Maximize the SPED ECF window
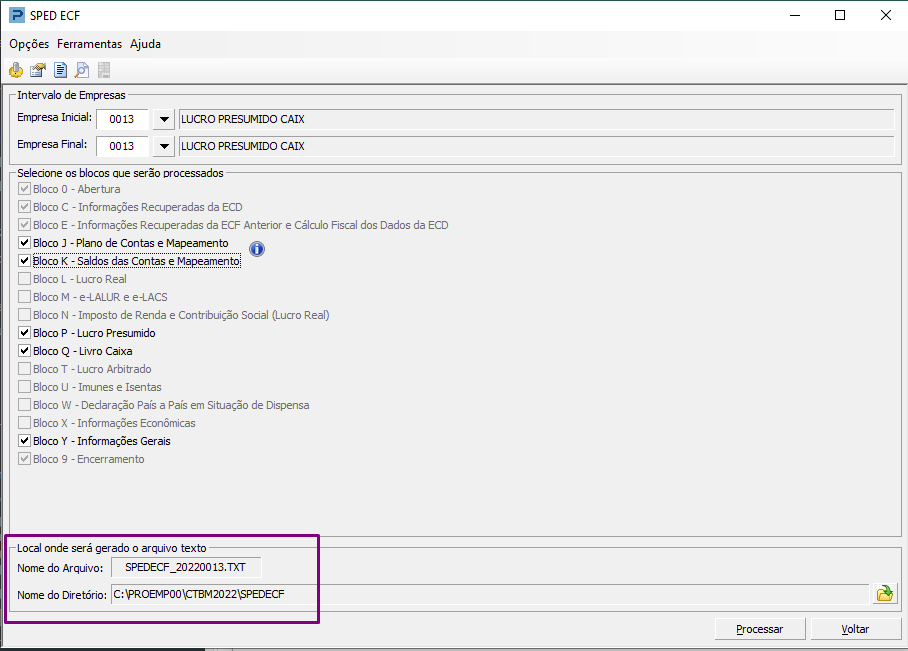The width and height of the screenshot is (908, 651). click(840, 15)
